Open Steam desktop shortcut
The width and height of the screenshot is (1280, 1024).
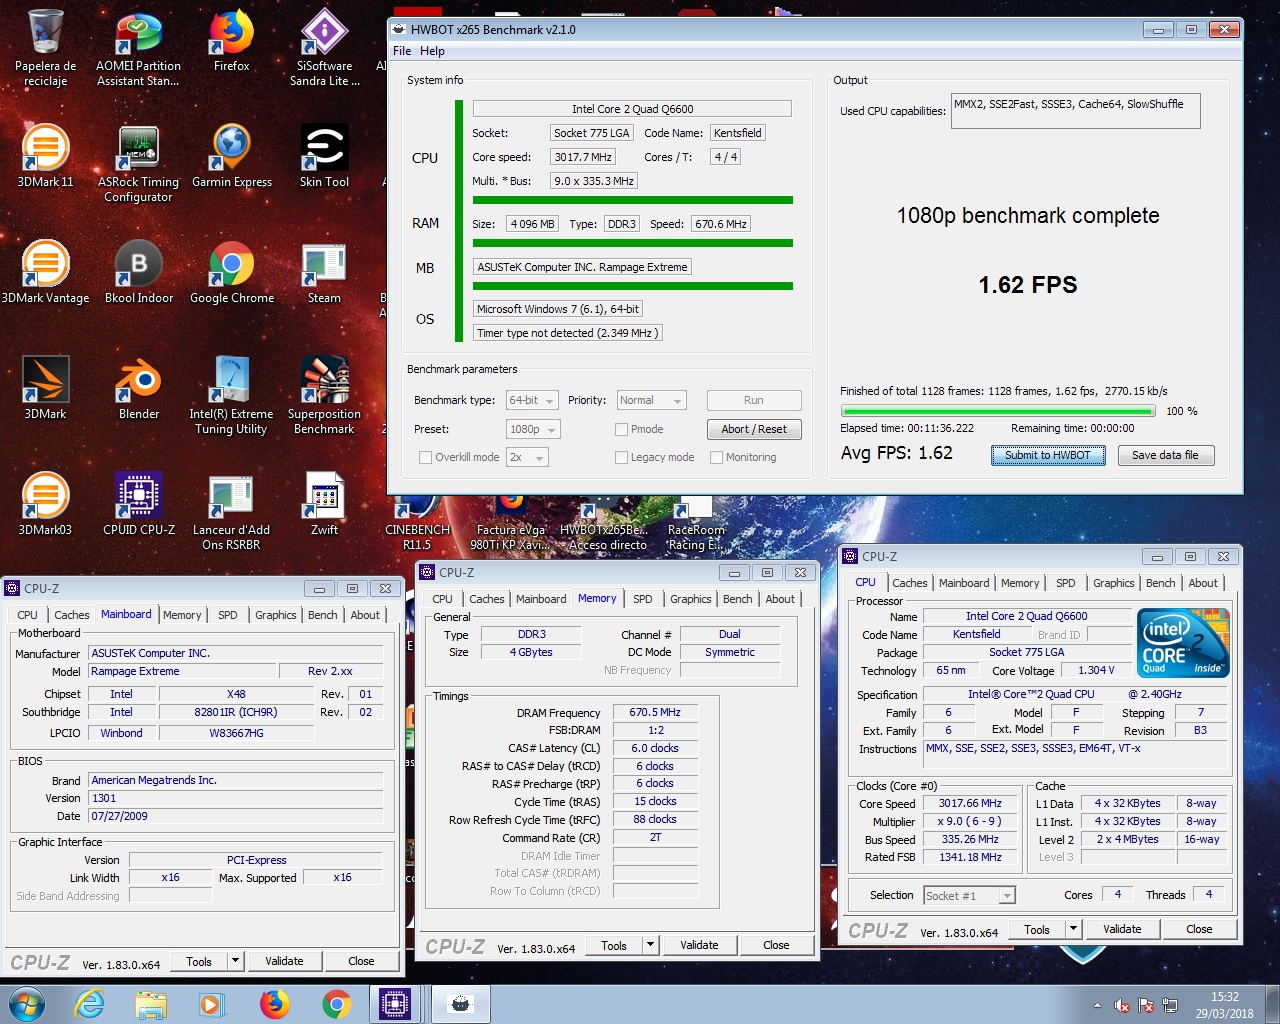[x=324, y=273]
